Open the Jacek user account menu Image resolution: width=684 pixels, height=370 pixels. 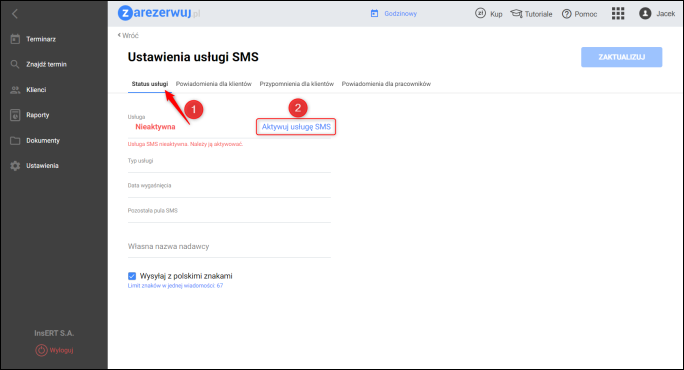(x=657, y=14)
